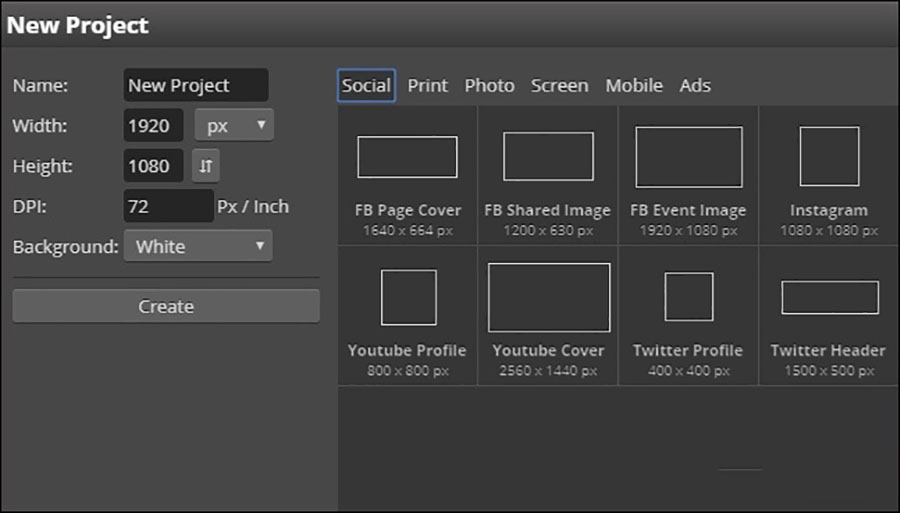Choose the FB Shared Image preset
Viewport: 900px width, 513px height.
point(547,175)
